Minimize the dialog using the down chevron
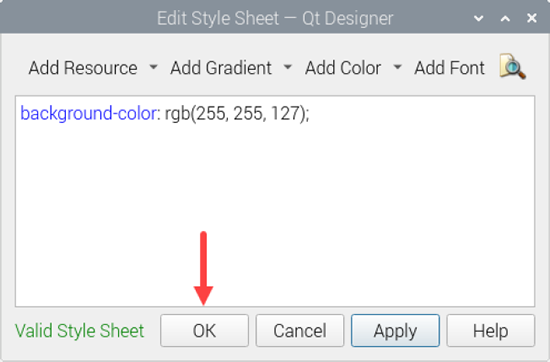 click(479, 18)
